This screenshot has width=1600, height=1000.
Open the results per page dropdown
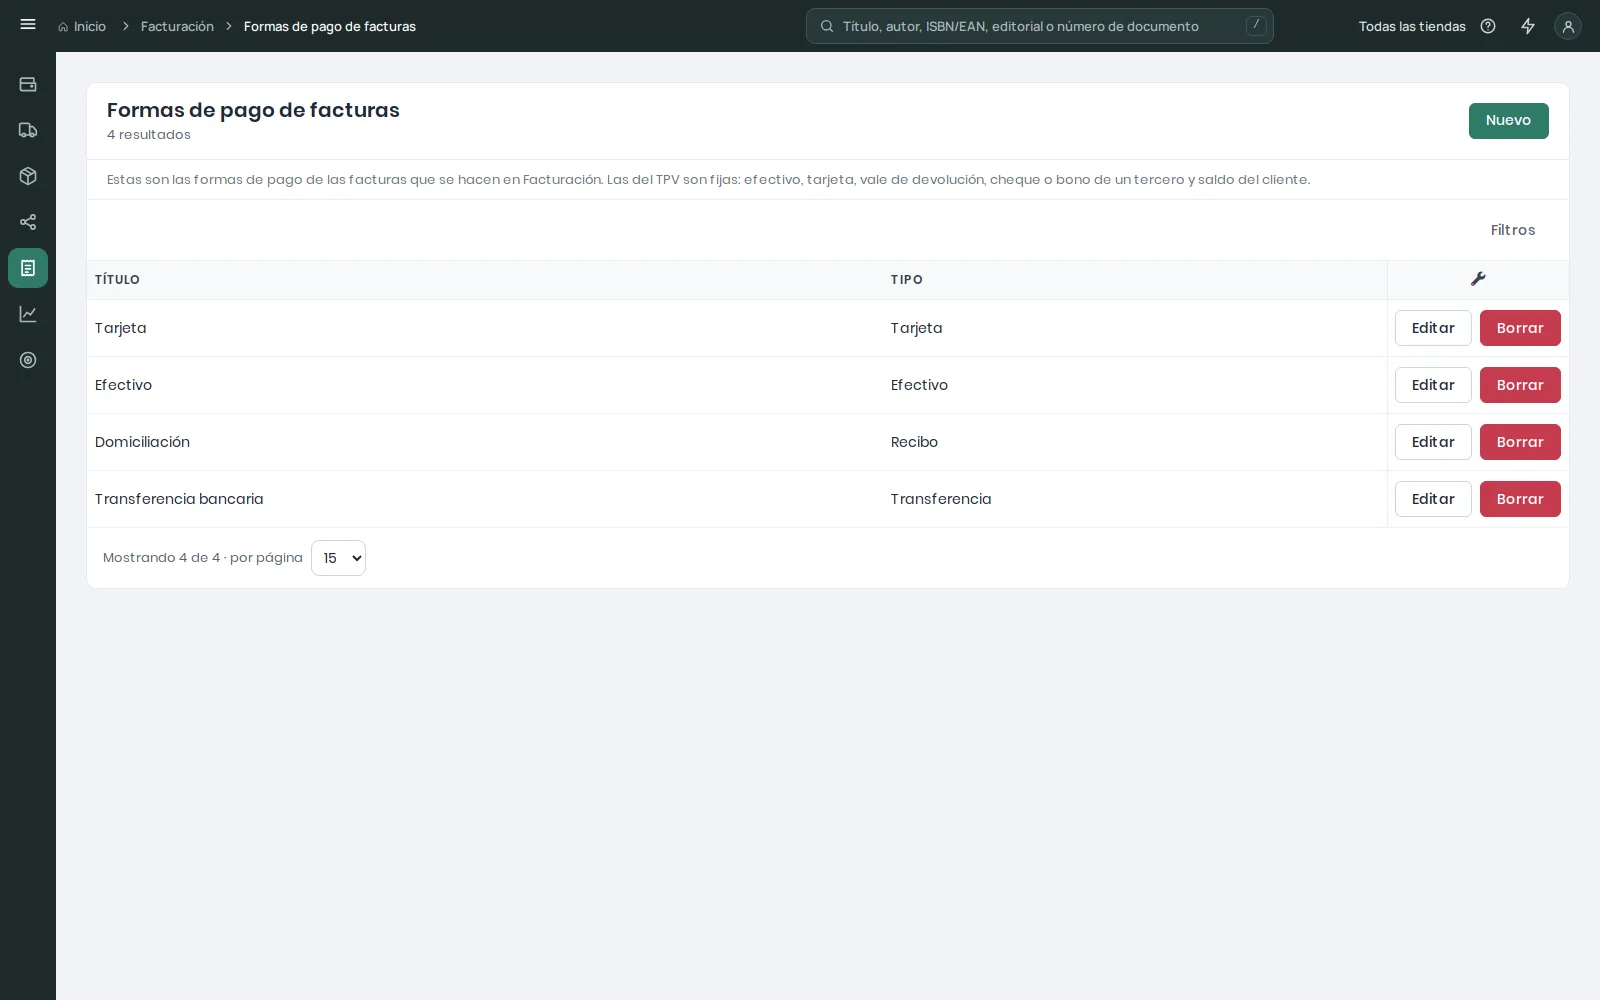(338, 558)
